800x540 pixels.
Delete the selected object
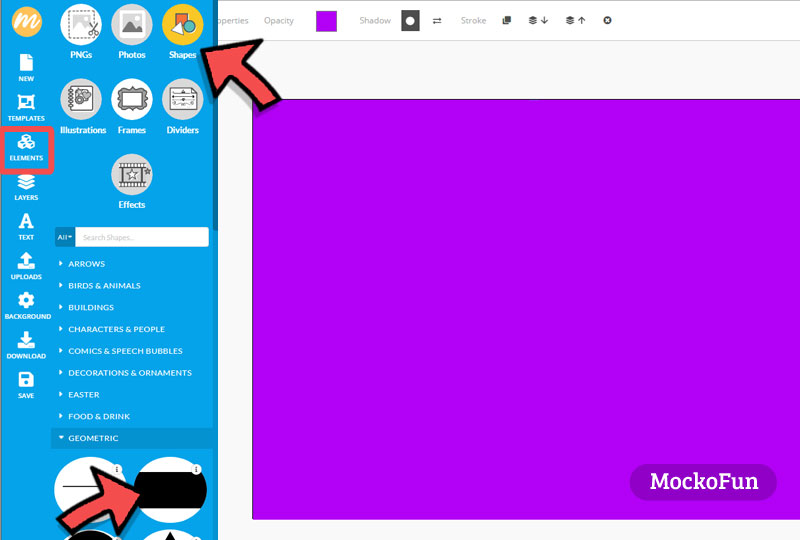607,20
